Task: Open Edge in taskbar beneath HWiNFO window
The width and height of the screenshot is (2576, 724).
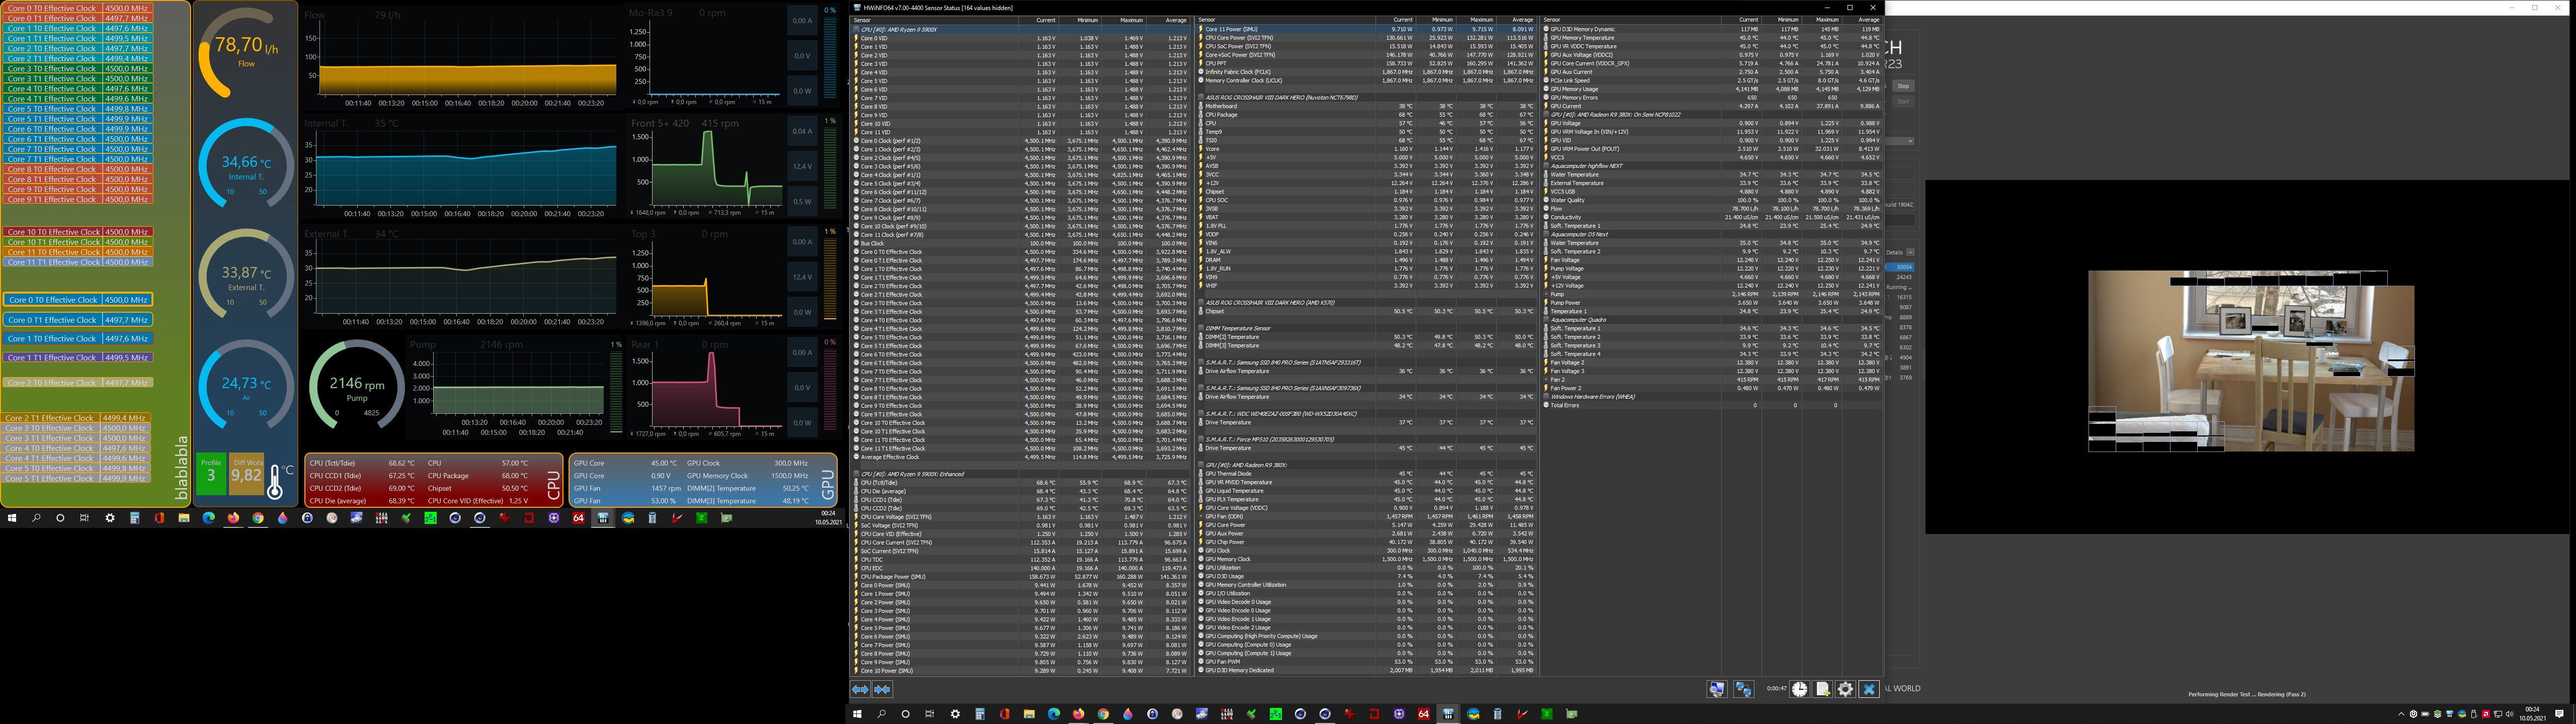Action: 1054,714
